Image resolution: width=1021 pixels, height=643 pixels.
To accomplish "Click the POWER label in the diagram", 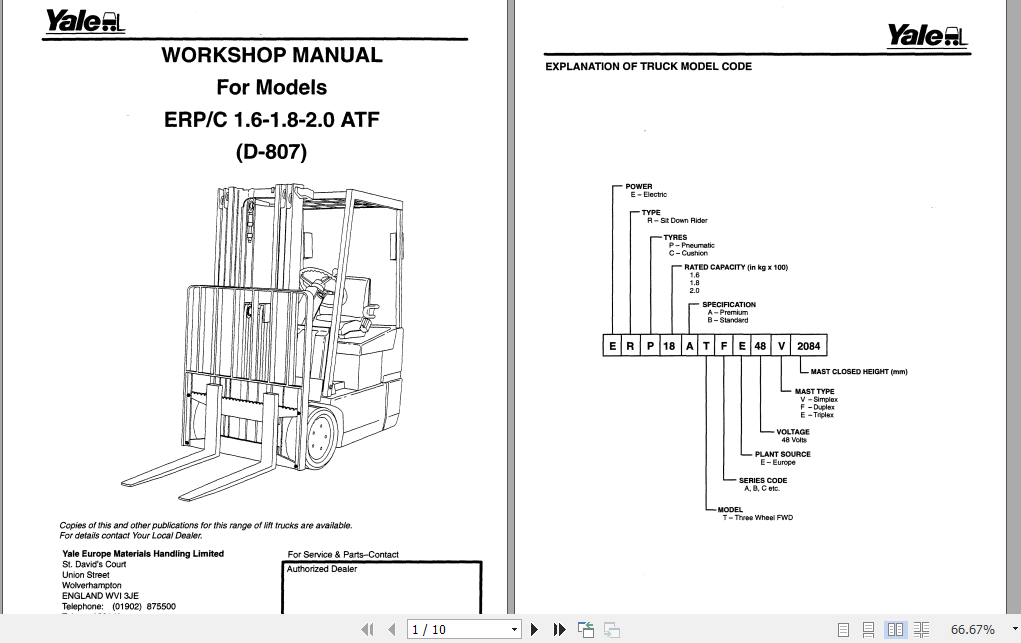I will 638,186.
